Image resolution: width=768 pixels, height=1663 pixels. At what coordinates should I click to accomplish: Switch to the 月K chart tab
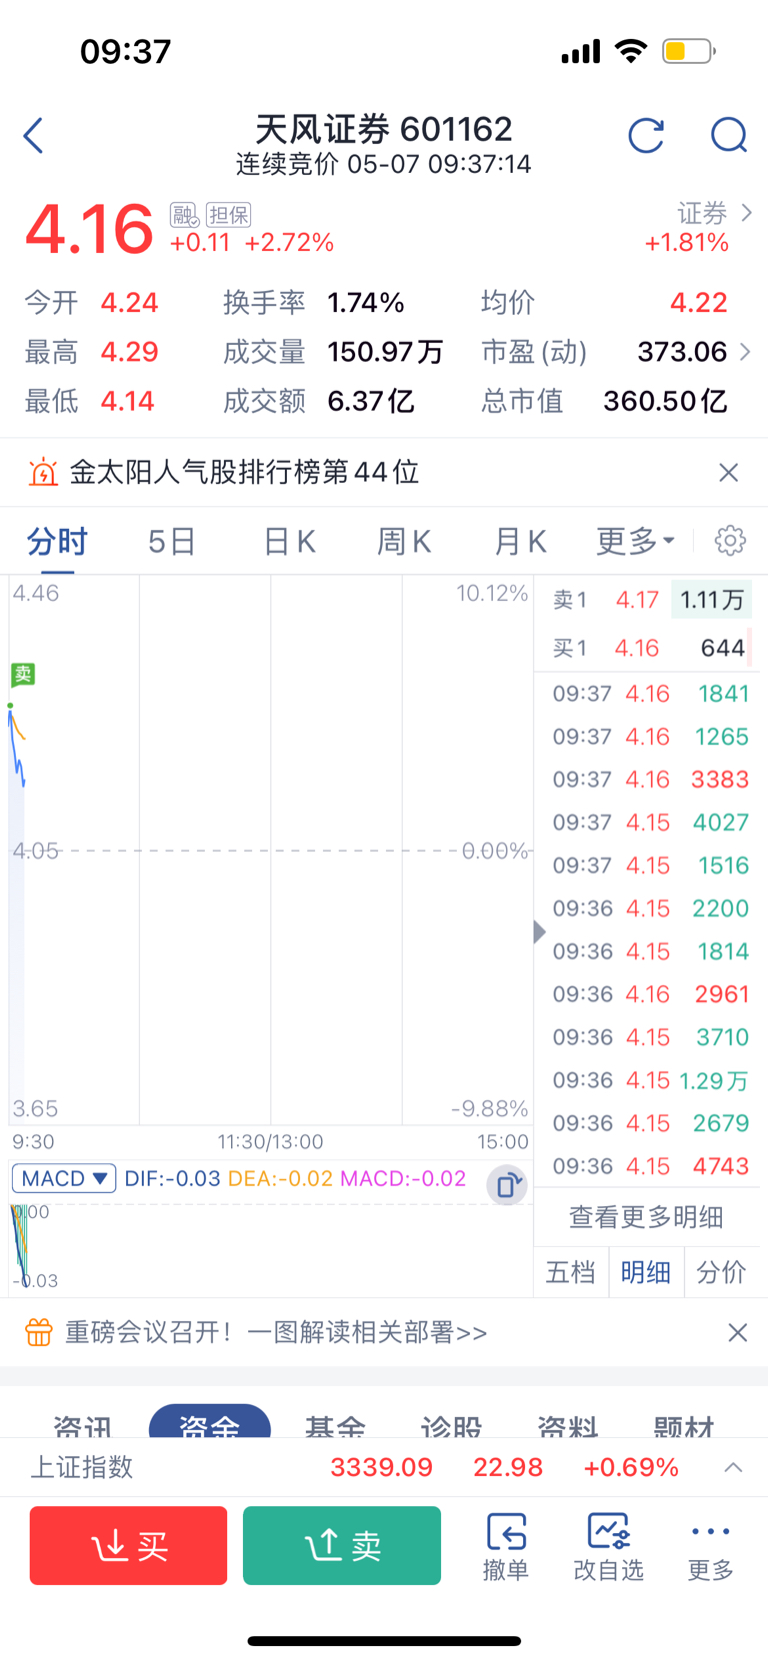pyautogui.click(x=520, y=541)
